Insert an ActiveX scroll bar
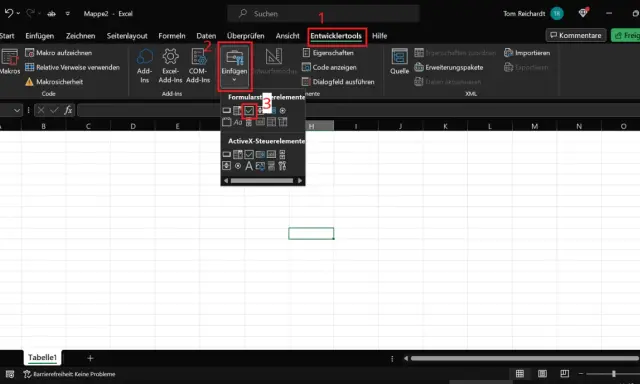640x384 pixels. coord(282,154)
